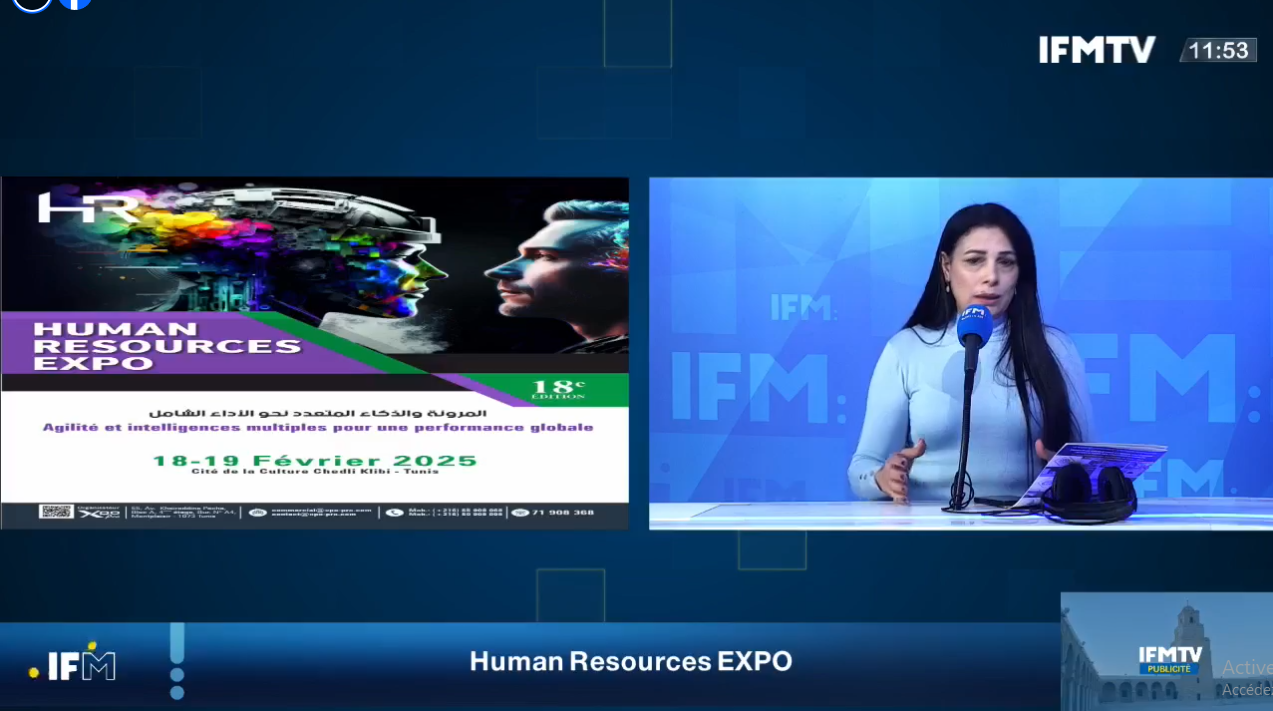Open the IFMTV Publicité thumbnail
Viewport: 1273px width, 711px height.
pos(1167,651)
